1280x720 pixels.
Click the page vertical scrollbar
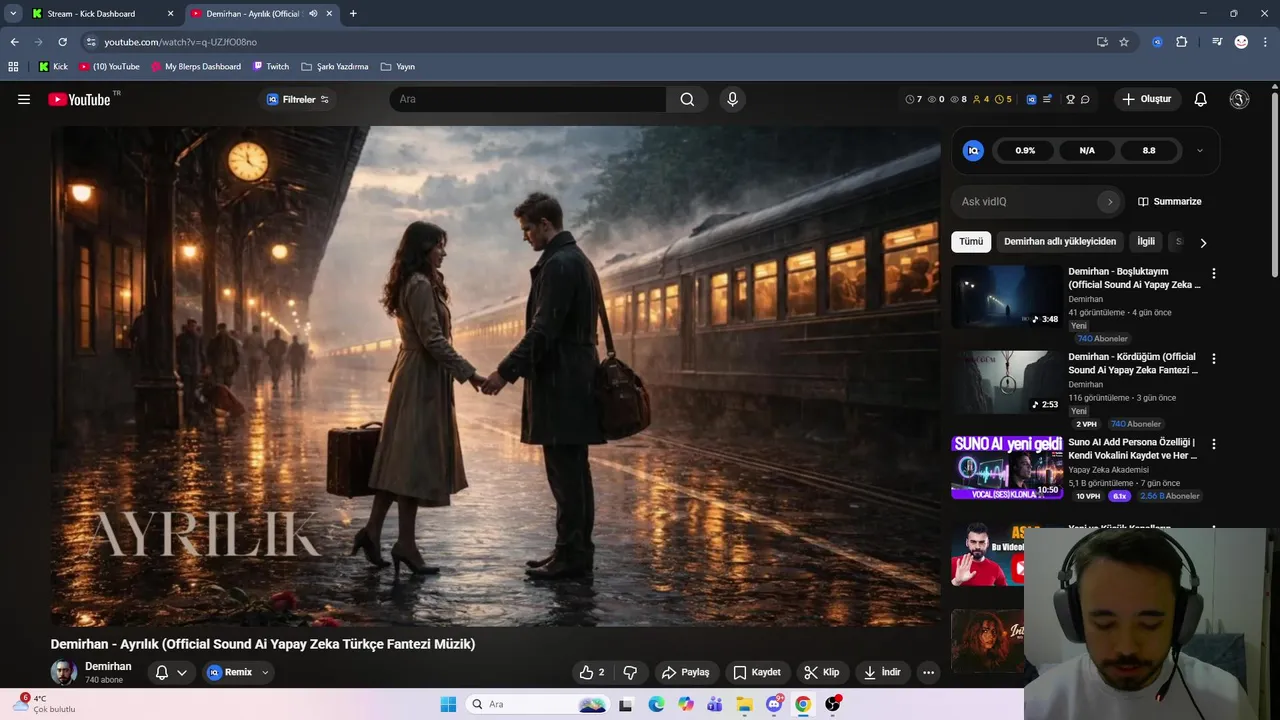click(x=1274, y=185)
